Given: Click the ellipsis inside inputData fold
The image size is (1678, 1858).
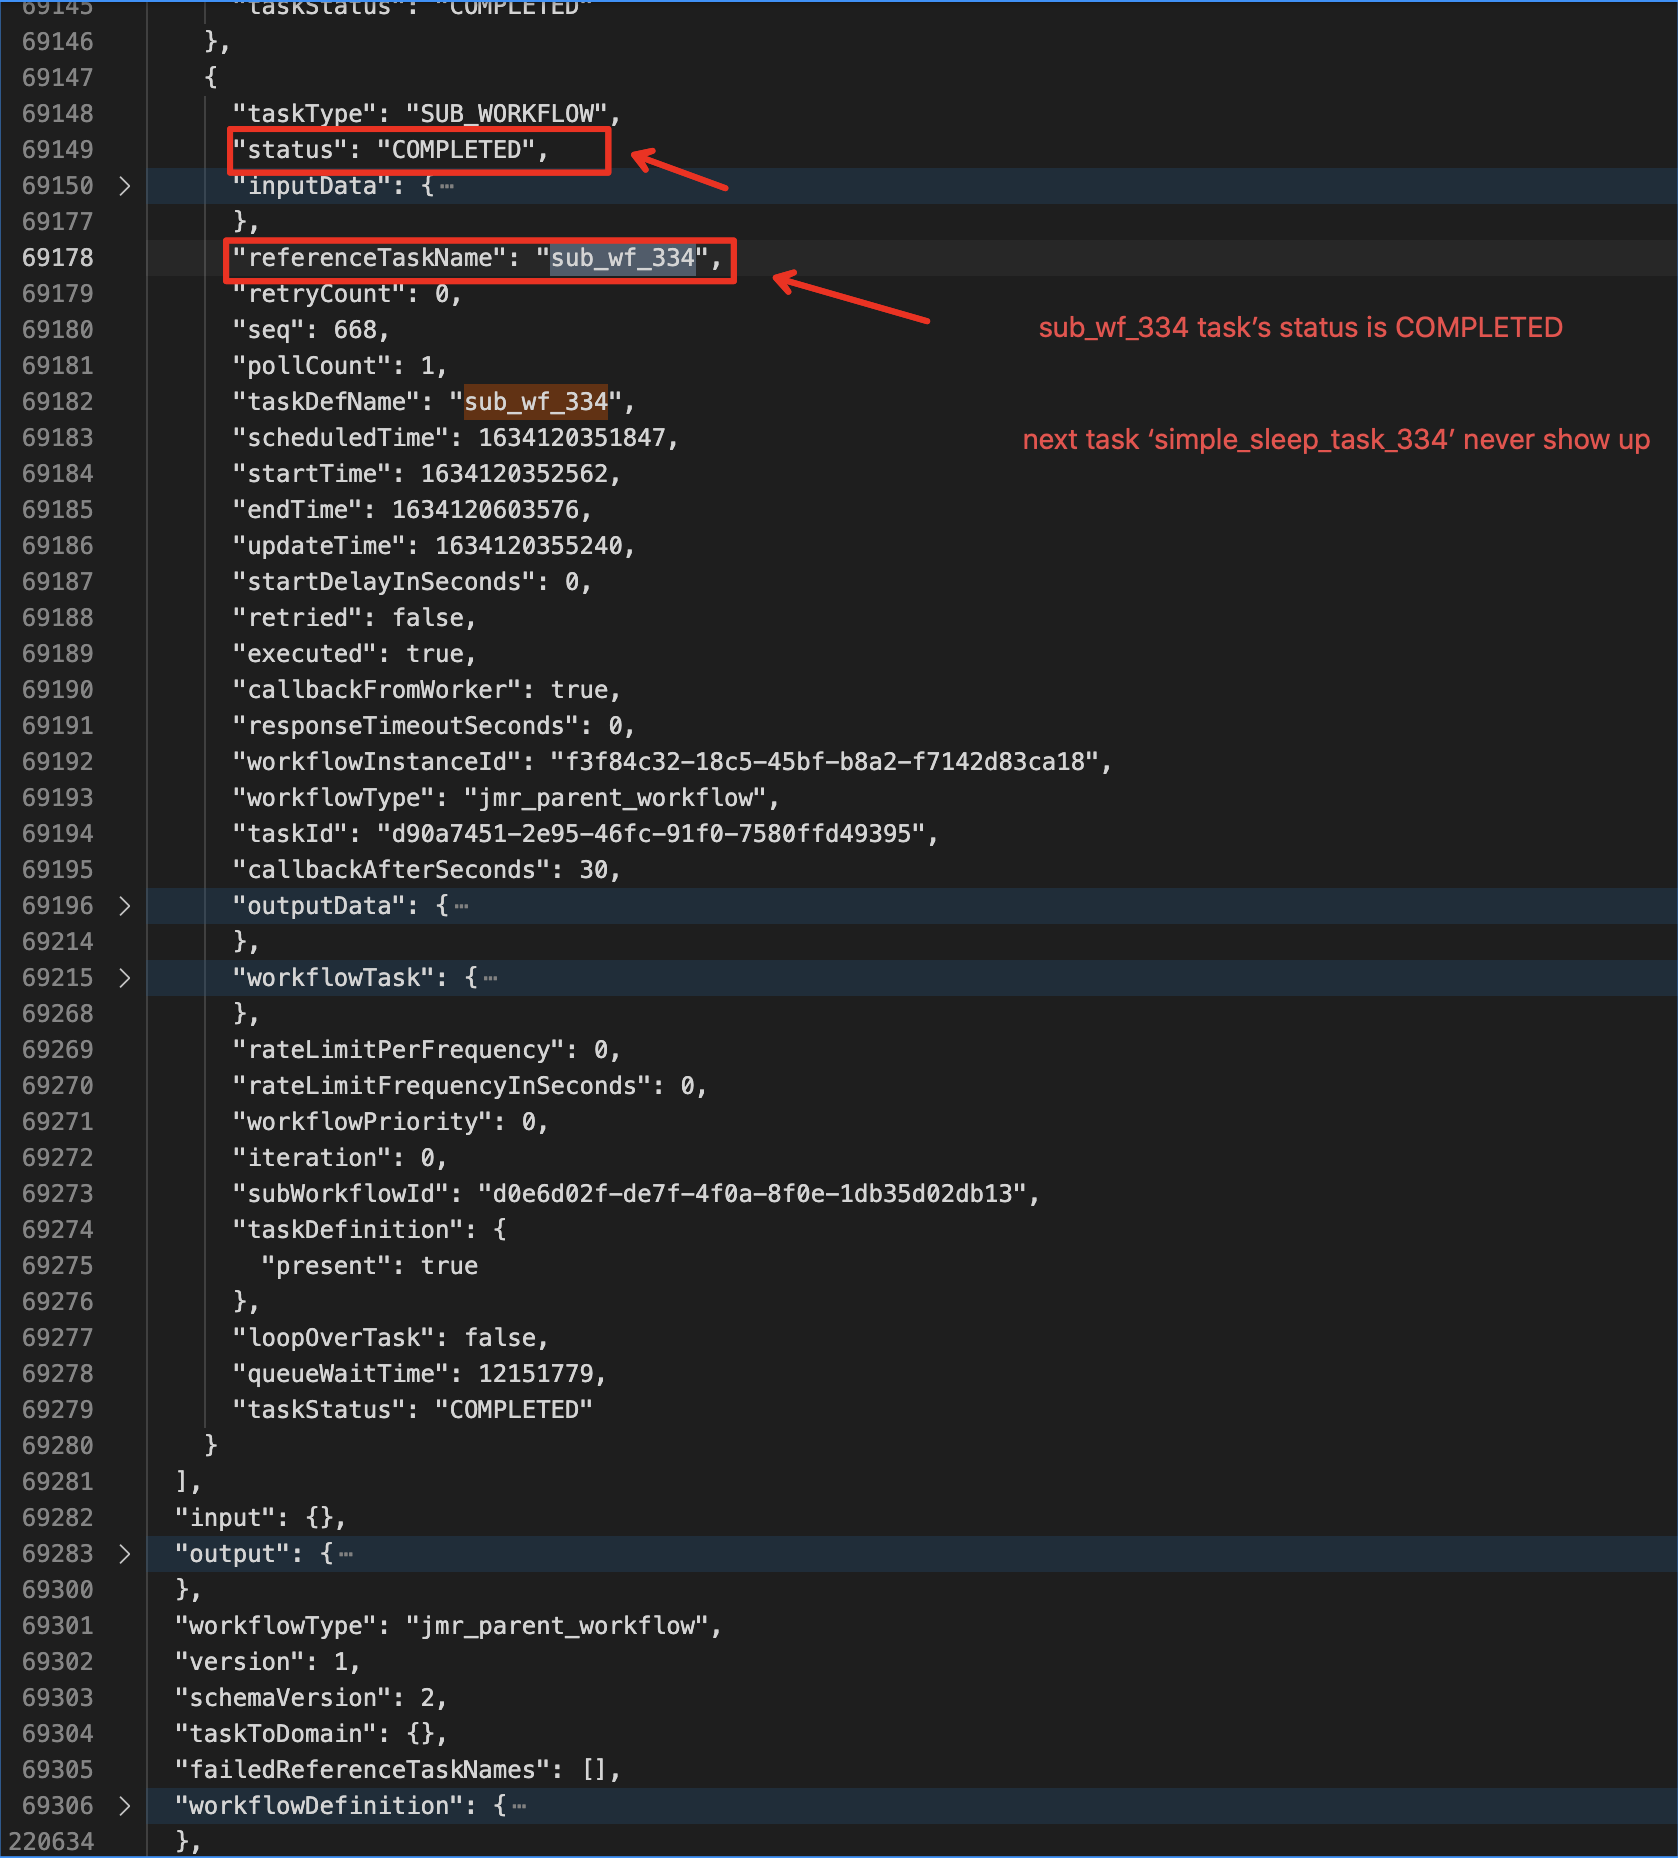Looking at the screenshot, I should pos(447,186).
